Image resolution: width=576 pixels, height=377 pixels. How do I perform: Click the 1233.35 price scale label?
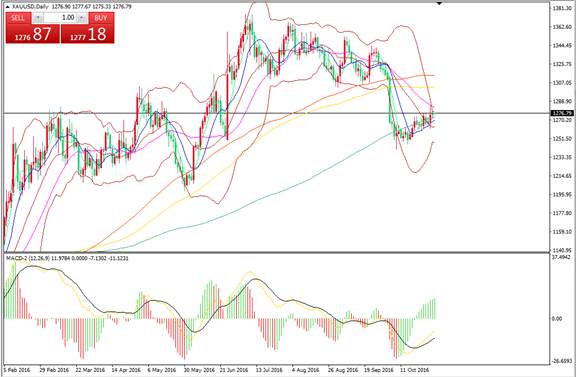pyautogui.click(x=562, y=157)
